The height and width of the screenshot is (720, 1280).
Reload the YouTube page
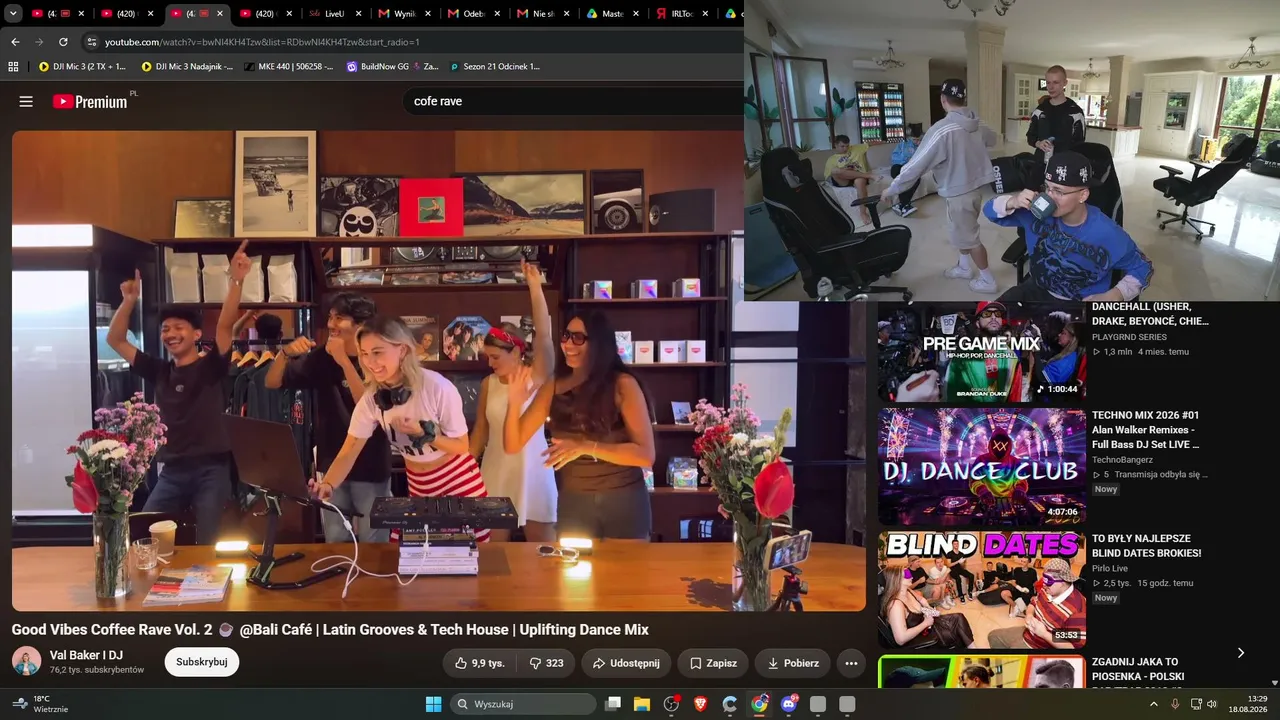63,42
